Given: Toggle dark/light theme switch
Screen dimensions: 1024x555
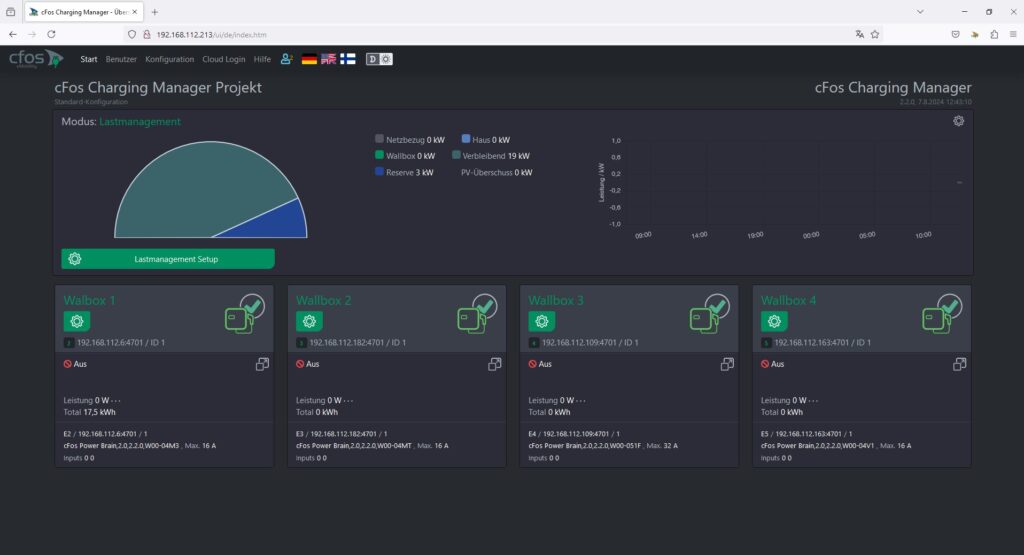Looking at the screenshot, I should point(379,59).
